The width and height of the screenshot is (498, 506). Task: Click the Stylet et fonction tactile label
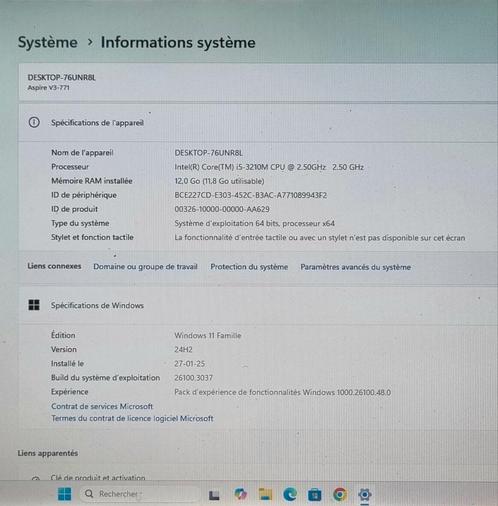click(x=92, y=237)
